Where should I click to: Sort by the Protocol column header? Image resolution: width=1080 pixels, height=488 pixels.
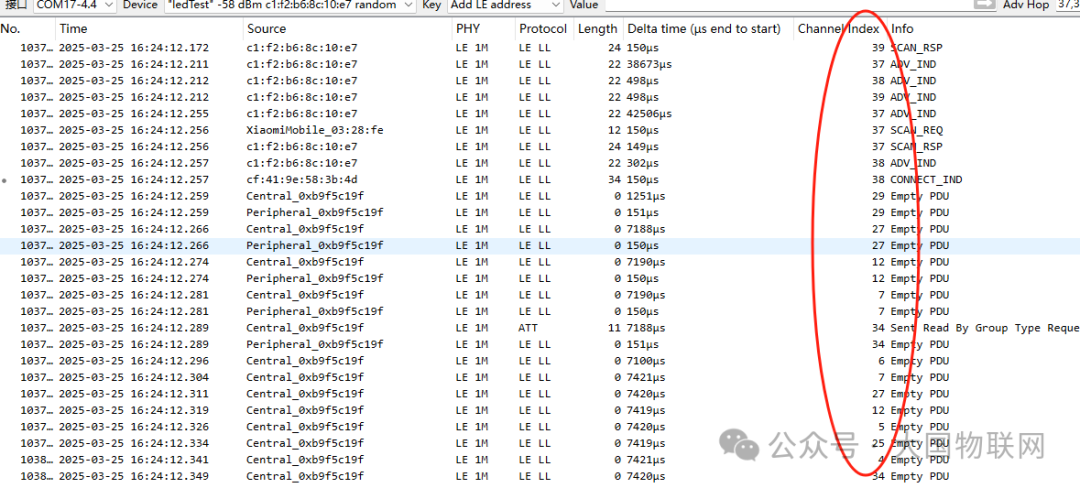coord(544,29)
